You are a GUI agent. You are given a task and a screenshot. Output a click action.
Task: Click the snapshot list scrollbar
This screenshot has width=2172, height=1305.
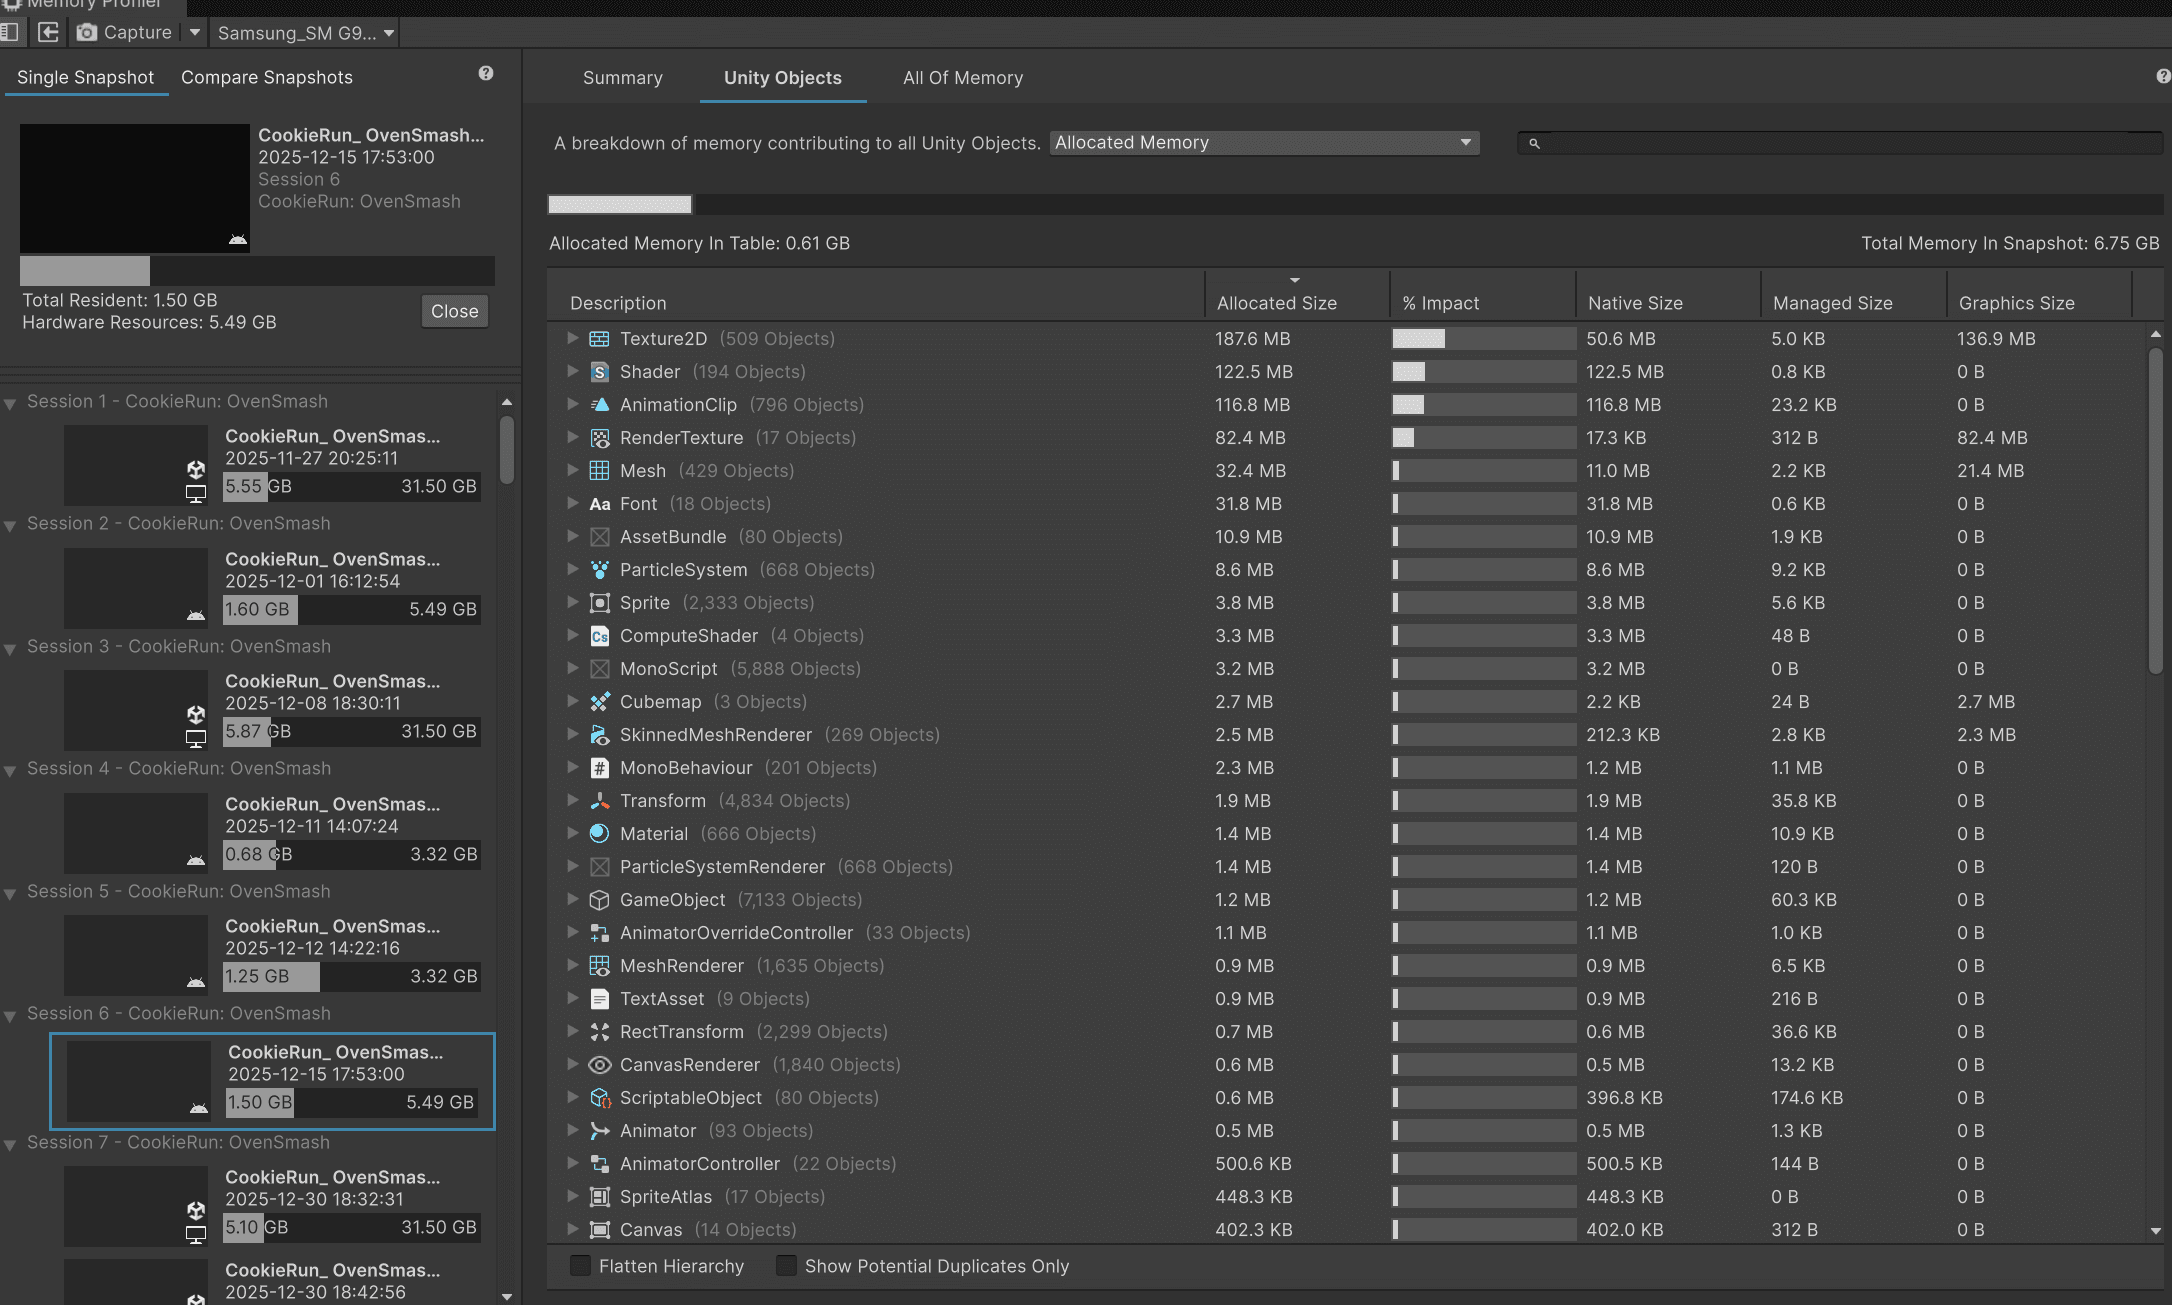click(507, 450)
